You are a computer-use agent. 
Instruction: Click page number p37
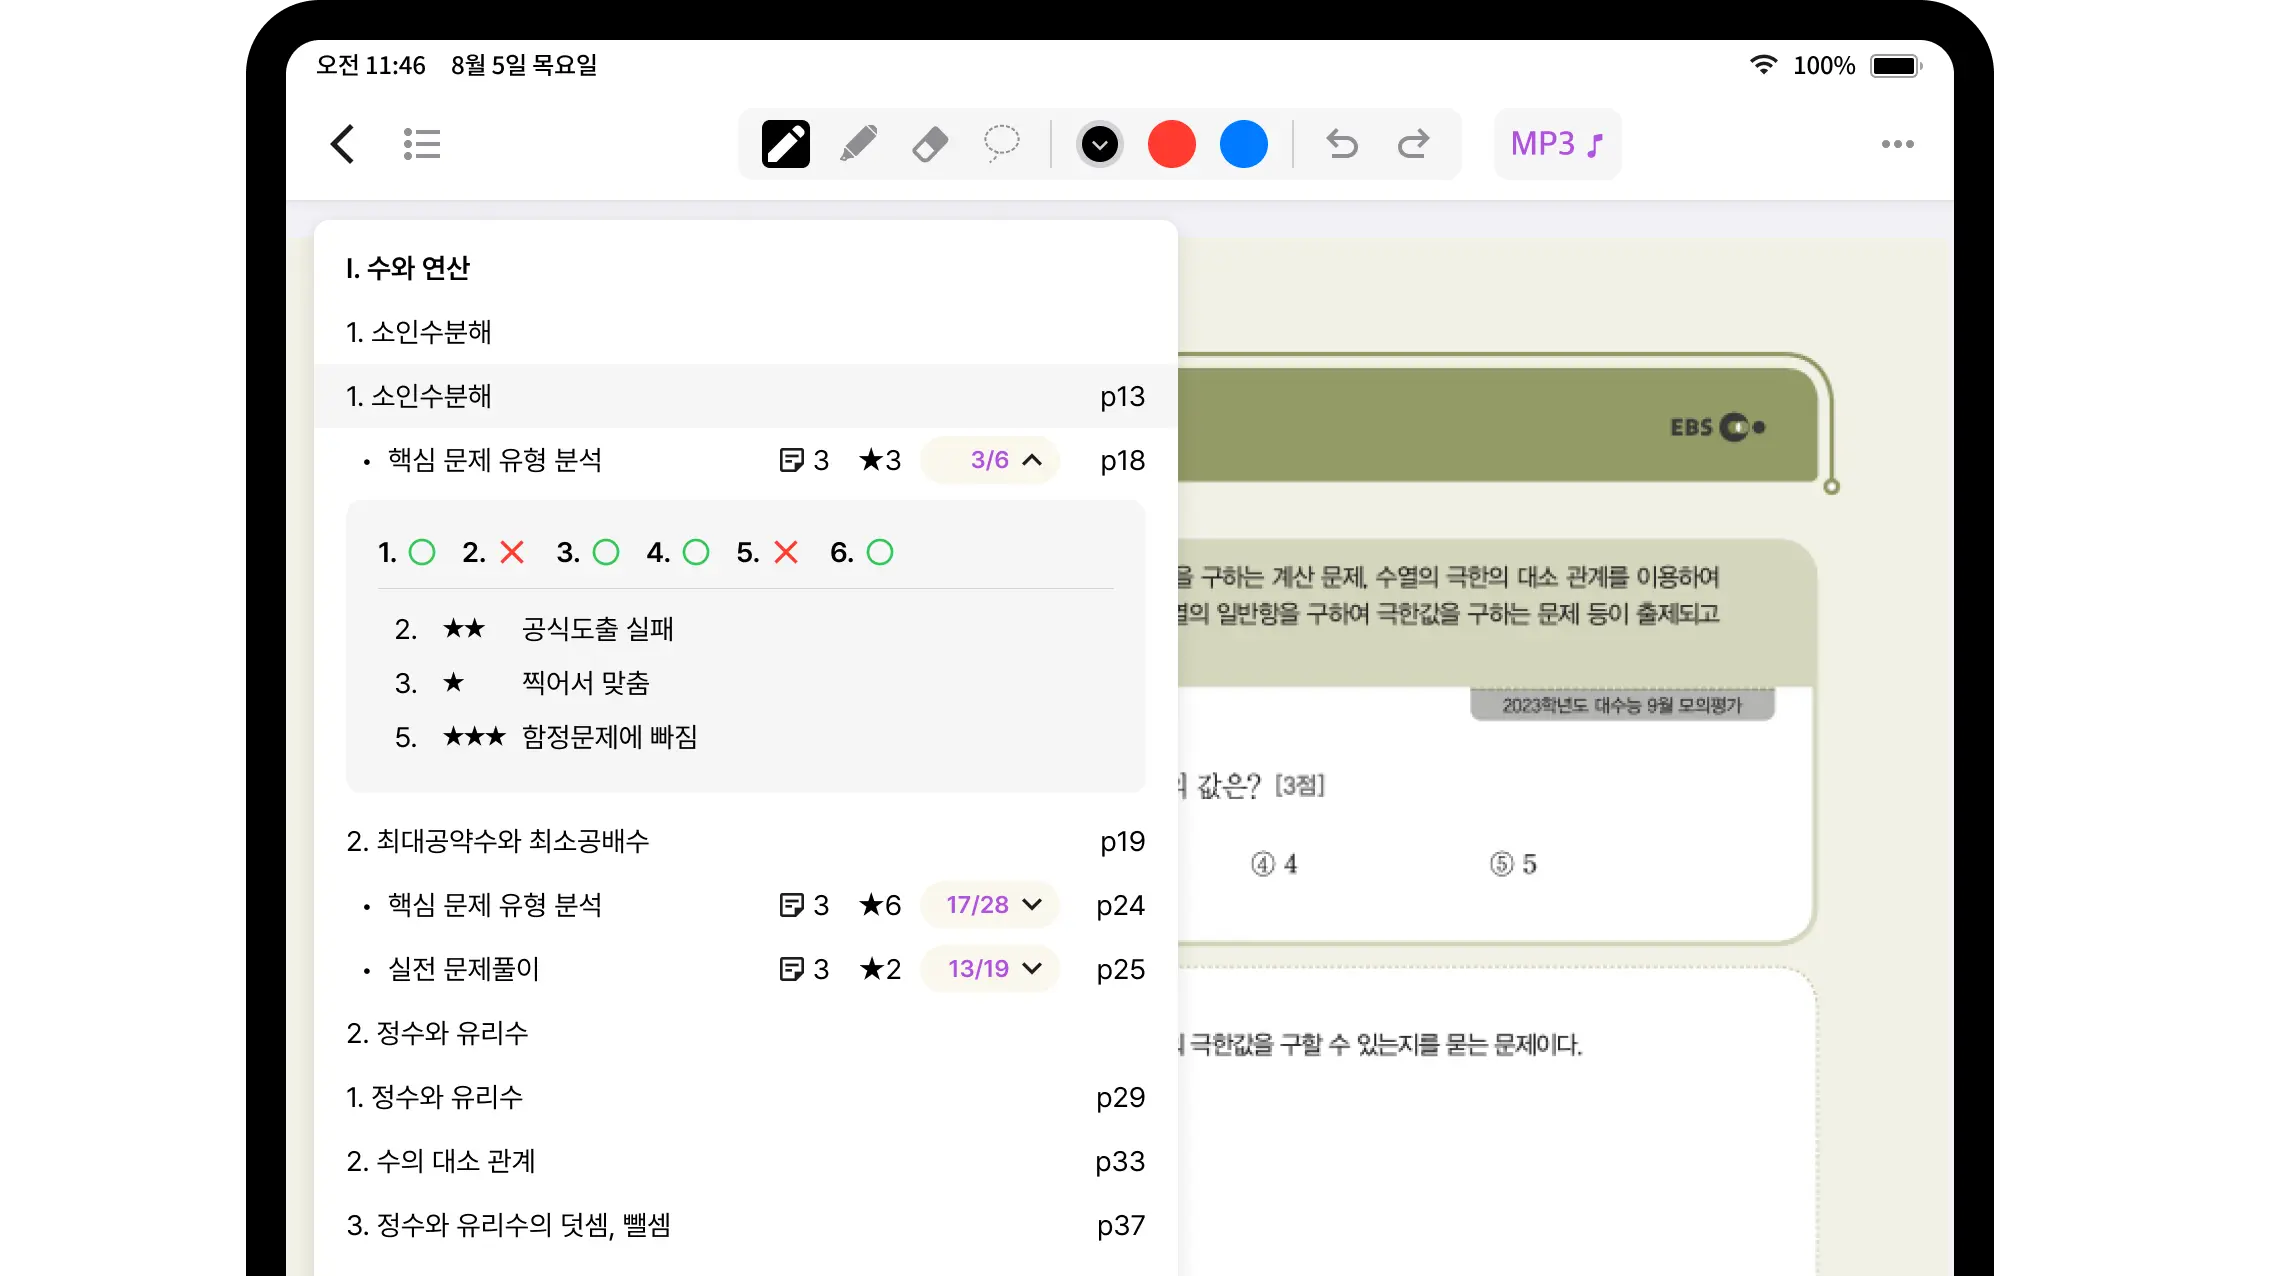pyautogui.click(x=1121, y=1225)
